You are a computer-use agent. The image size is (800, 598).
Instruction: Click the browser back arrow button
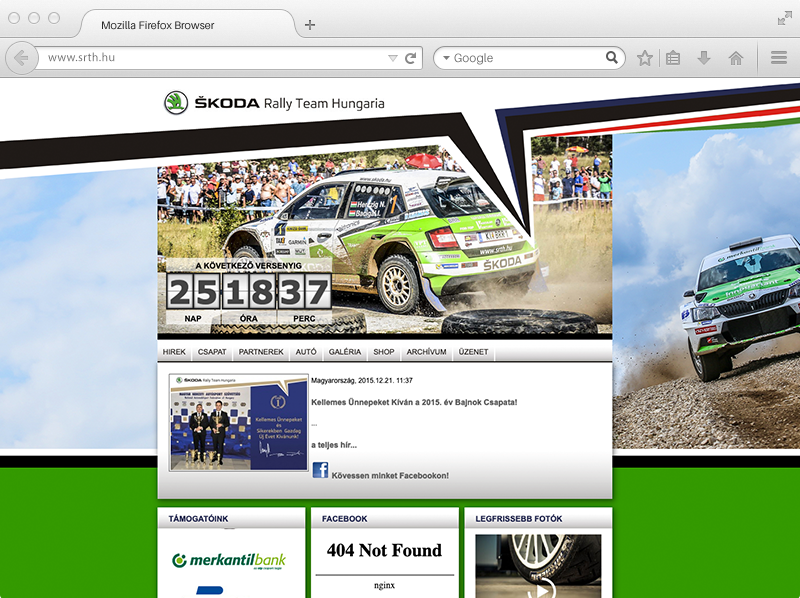tap(21, 58)
